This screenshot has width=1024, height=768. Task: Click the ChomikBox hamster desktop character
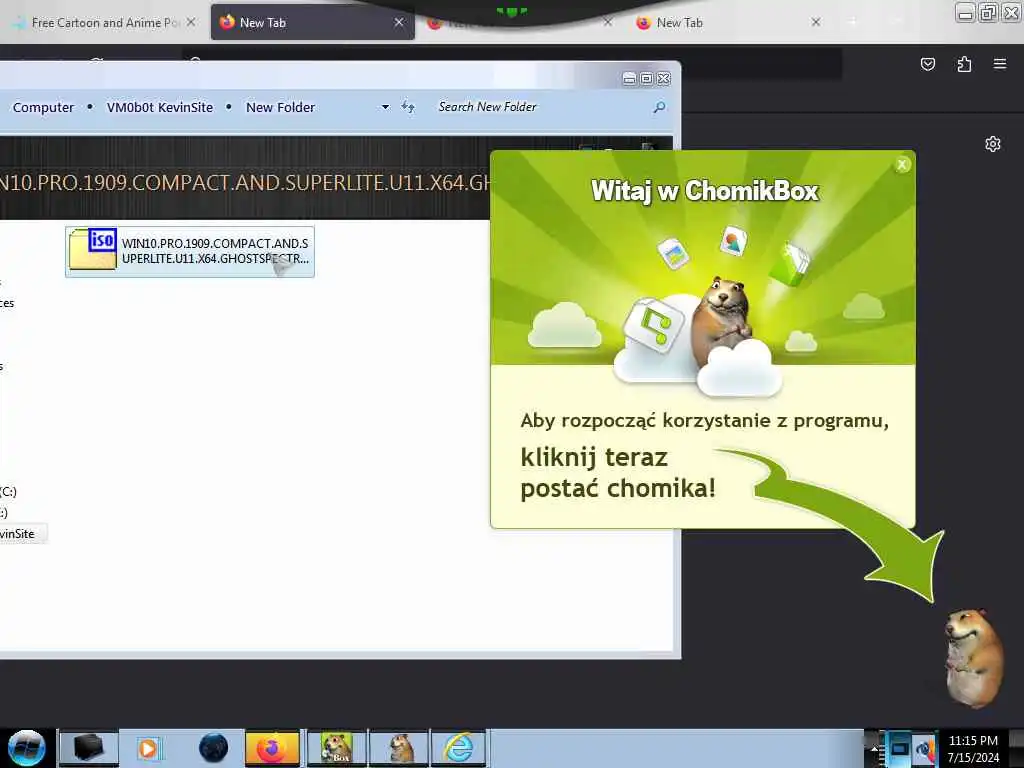tap(972, 658)
